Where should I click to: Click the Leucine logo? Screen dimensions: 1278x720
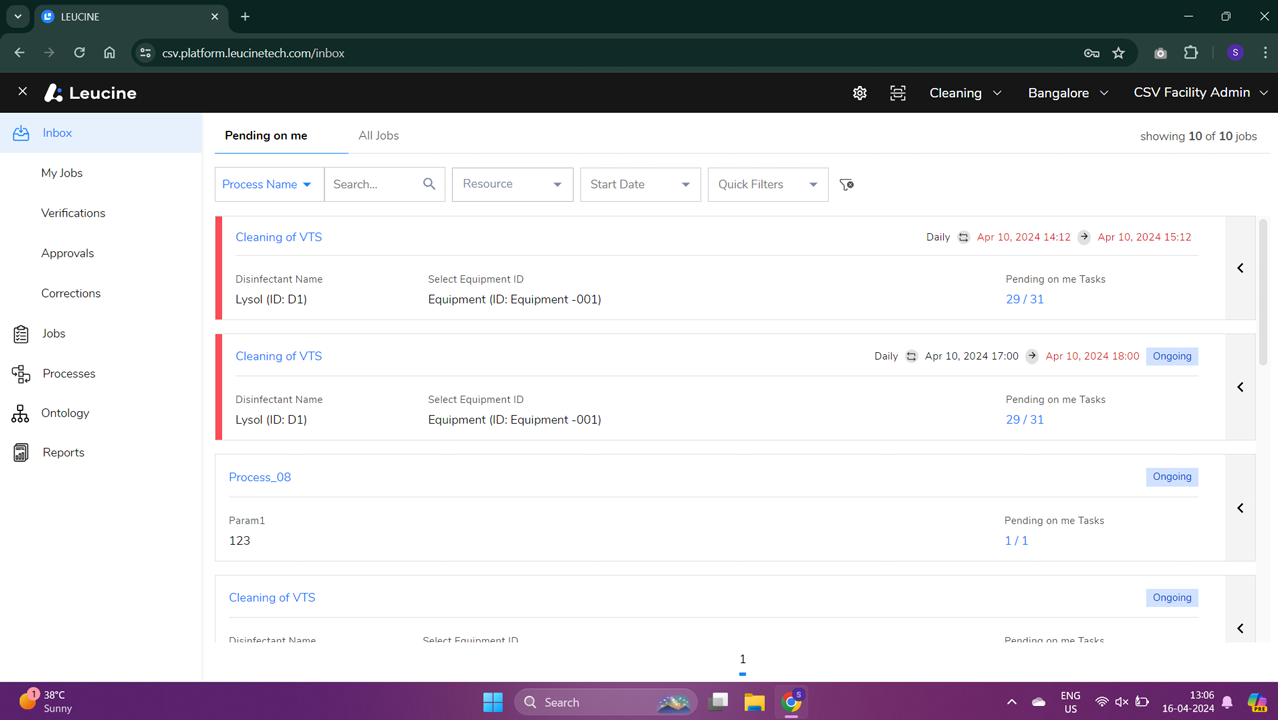coord(90,93)
